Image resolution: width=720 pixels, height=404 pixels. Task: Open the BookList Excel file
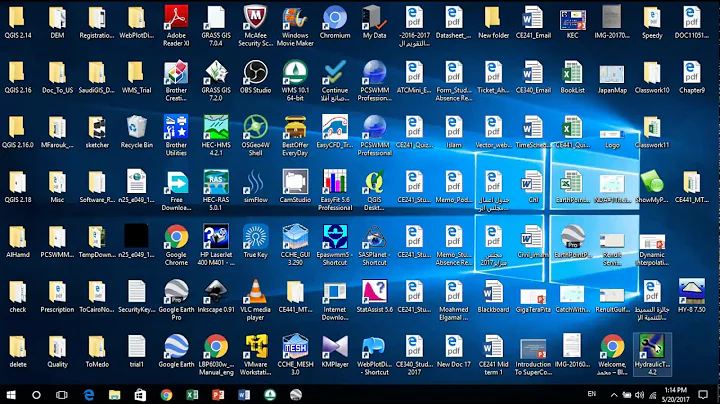click(x=573, y=77)
